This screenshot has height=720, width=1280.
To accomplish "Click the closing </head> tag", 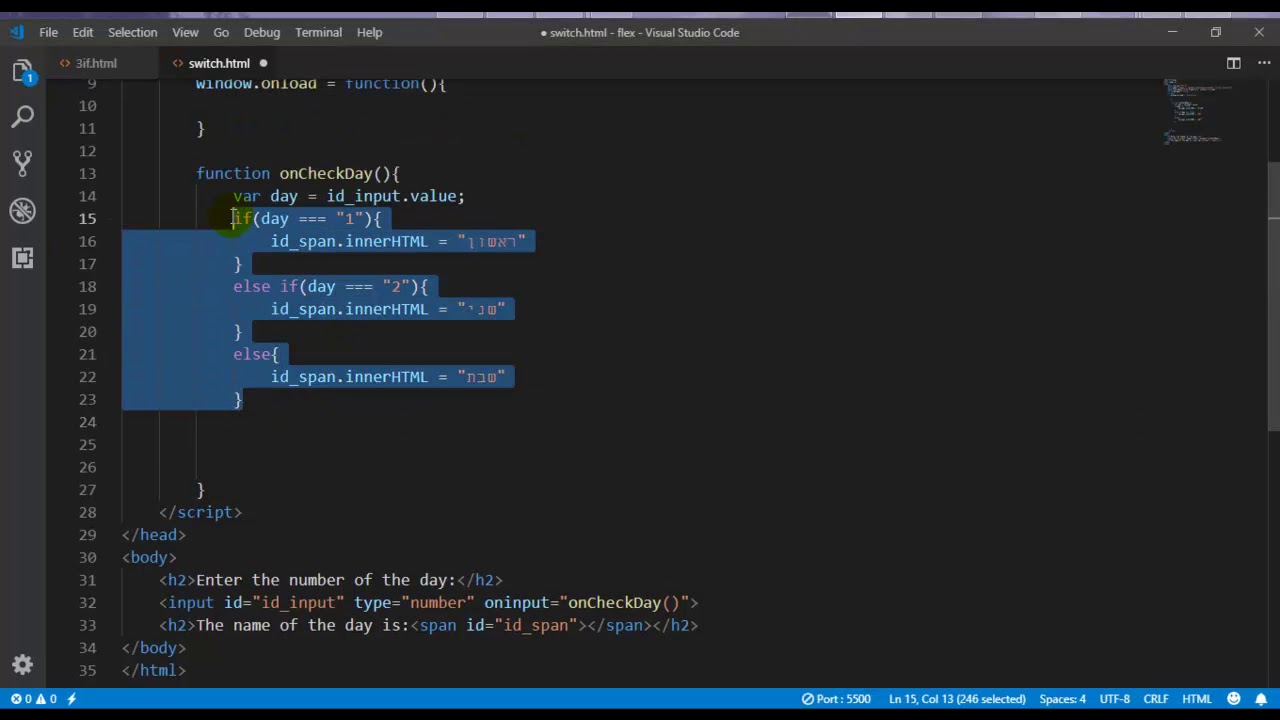I will pos(154,535).
